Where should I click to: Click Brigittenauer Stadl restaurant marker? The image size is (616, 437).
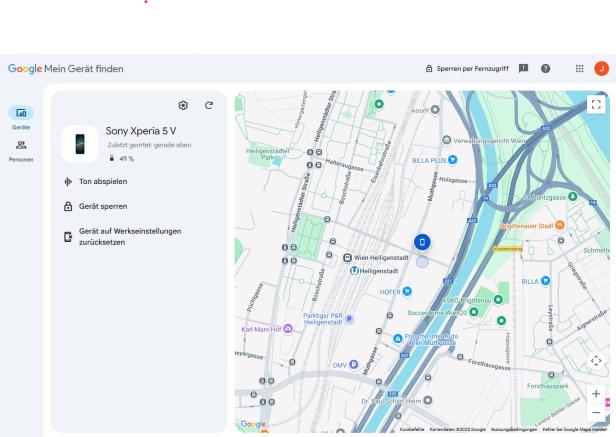tap(560, 226)
